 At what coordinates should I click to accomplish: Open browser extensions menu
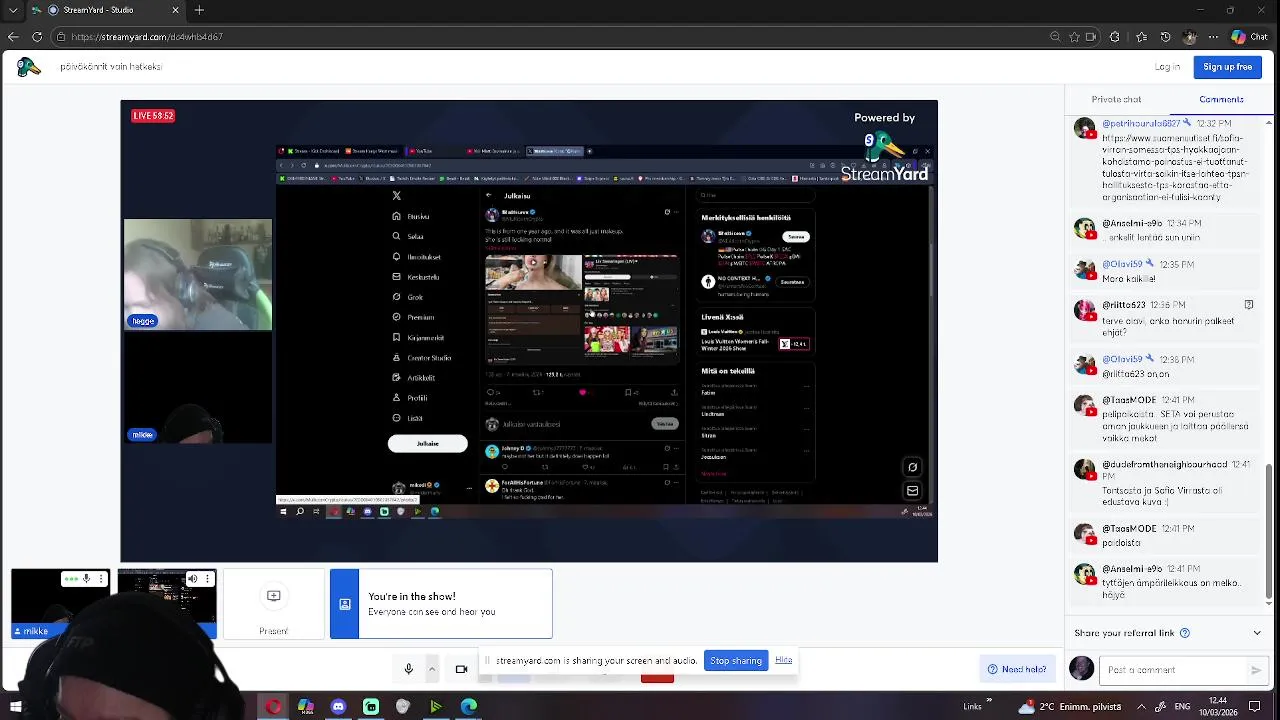1115,37
